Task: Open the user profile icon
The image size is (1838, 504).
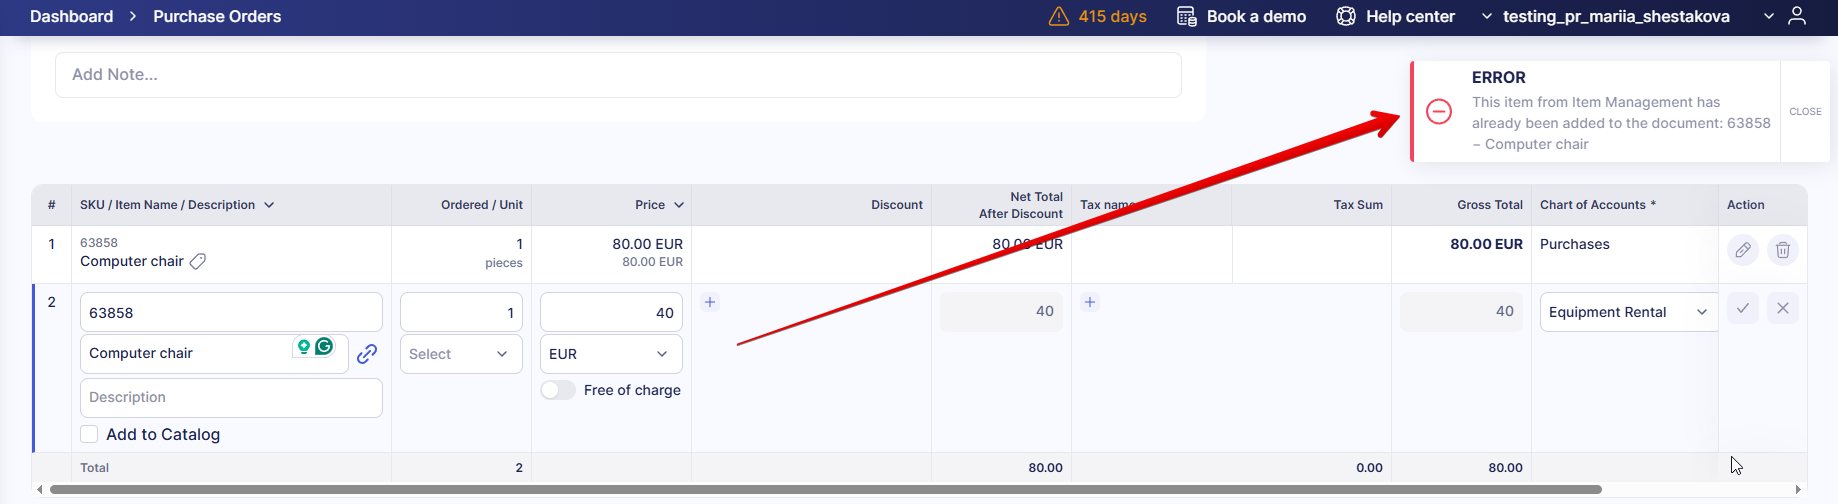Action: click(x=1797, y=16)
